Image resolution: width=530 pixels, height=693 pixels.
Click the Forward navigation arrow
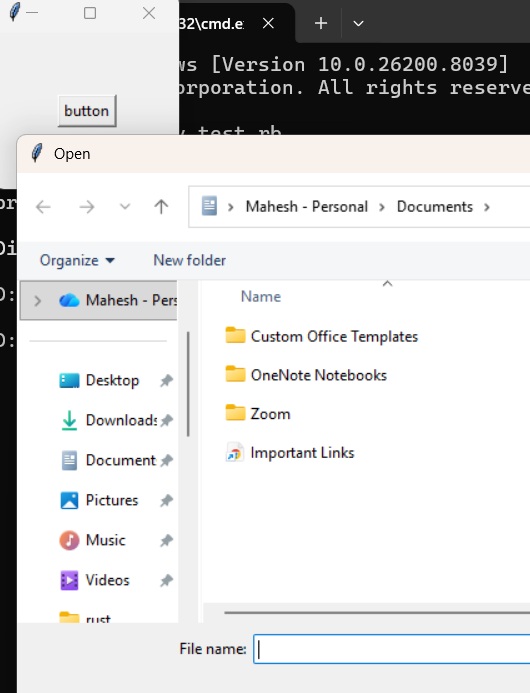click(x=87, y=207)
